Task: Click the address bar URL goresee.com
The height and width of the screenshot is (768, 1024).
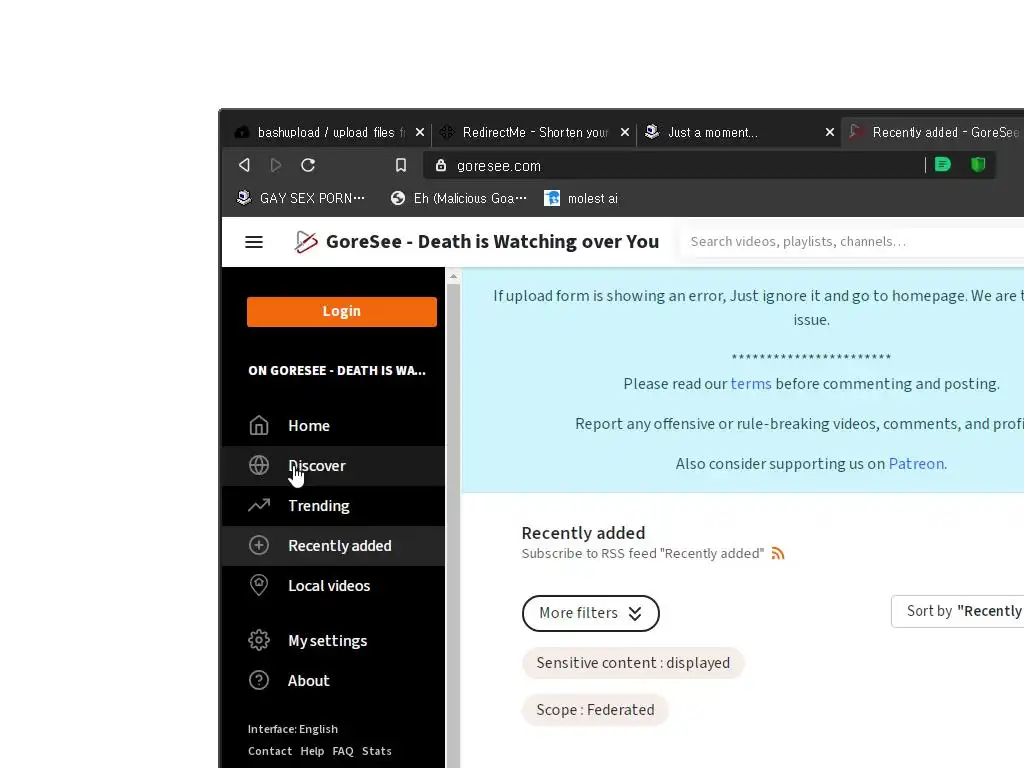Action: coord(499,166)
